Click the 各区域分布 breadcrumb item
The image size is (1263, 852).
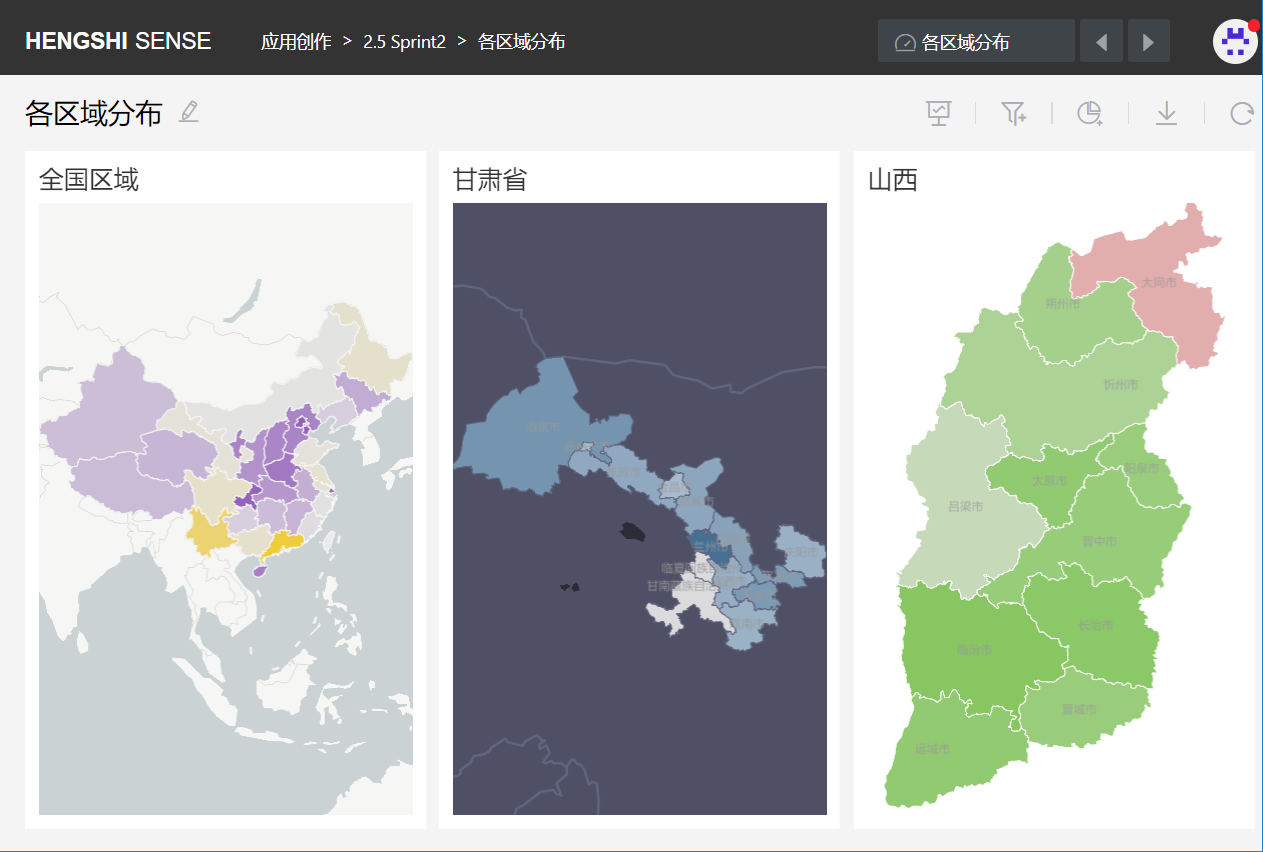[522, 42]
